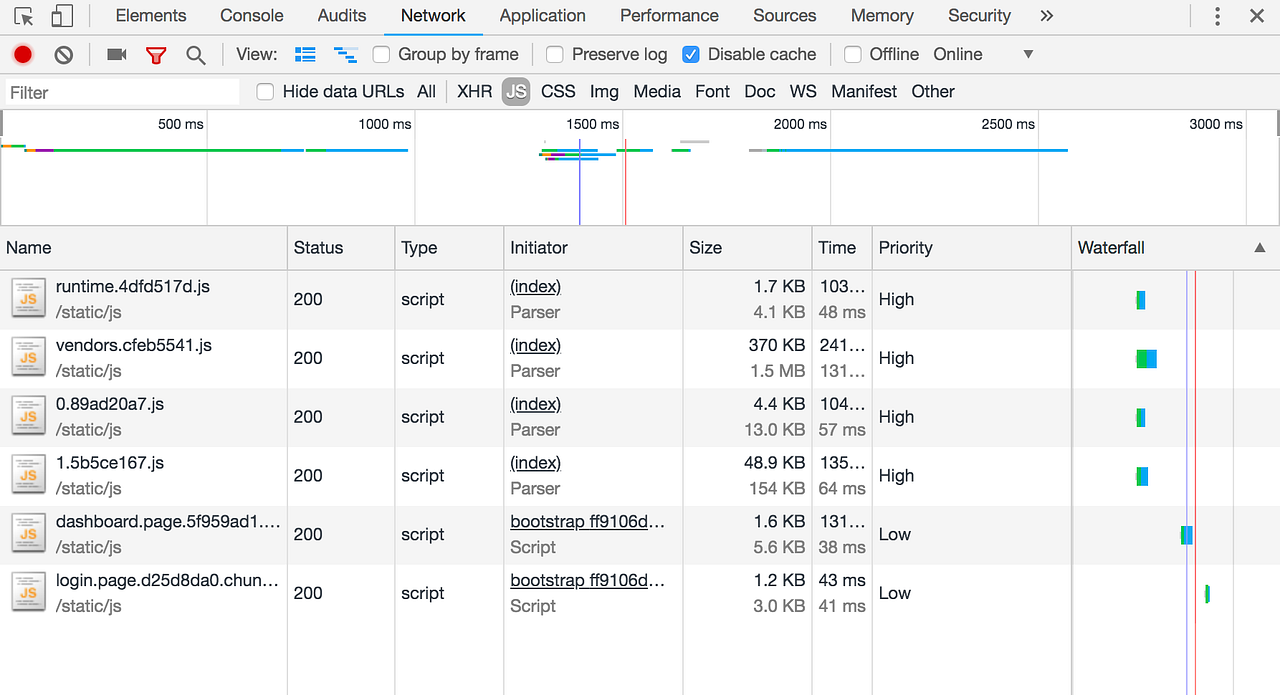Check the Offline checkbox

(x=853, y=54)
